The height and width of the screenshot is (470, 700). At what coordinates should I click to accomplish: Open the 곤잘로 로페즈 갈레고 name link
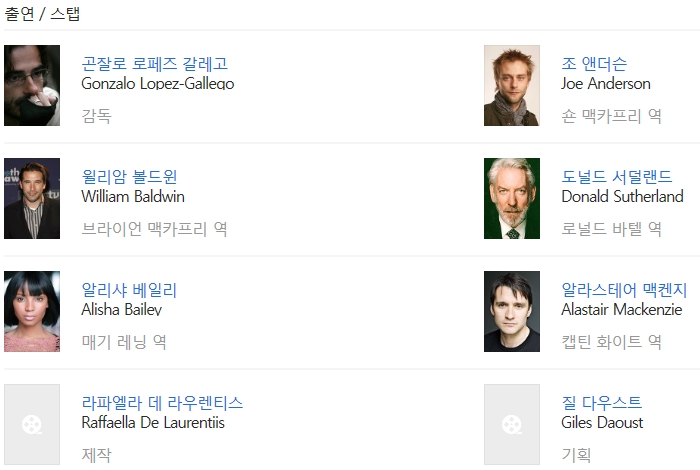(x=154, y=64)
